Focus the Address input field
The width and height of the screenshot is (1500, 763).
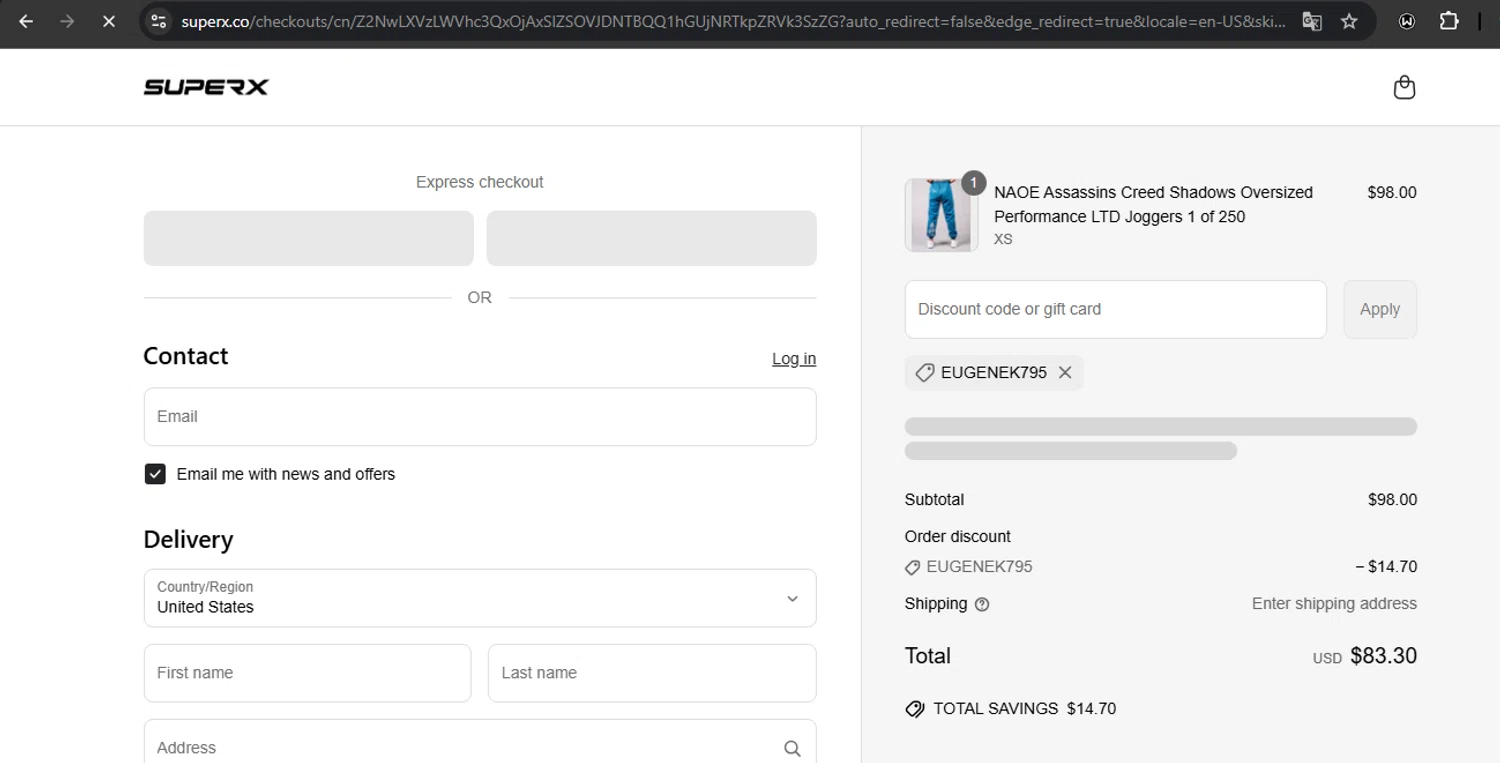(x=480, y=742)
